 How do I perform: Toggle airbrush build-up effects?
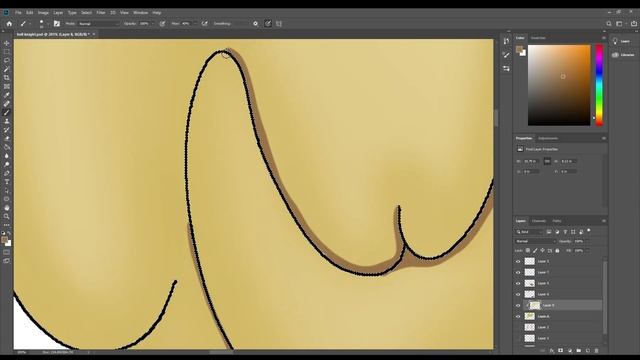coord(204,24)
